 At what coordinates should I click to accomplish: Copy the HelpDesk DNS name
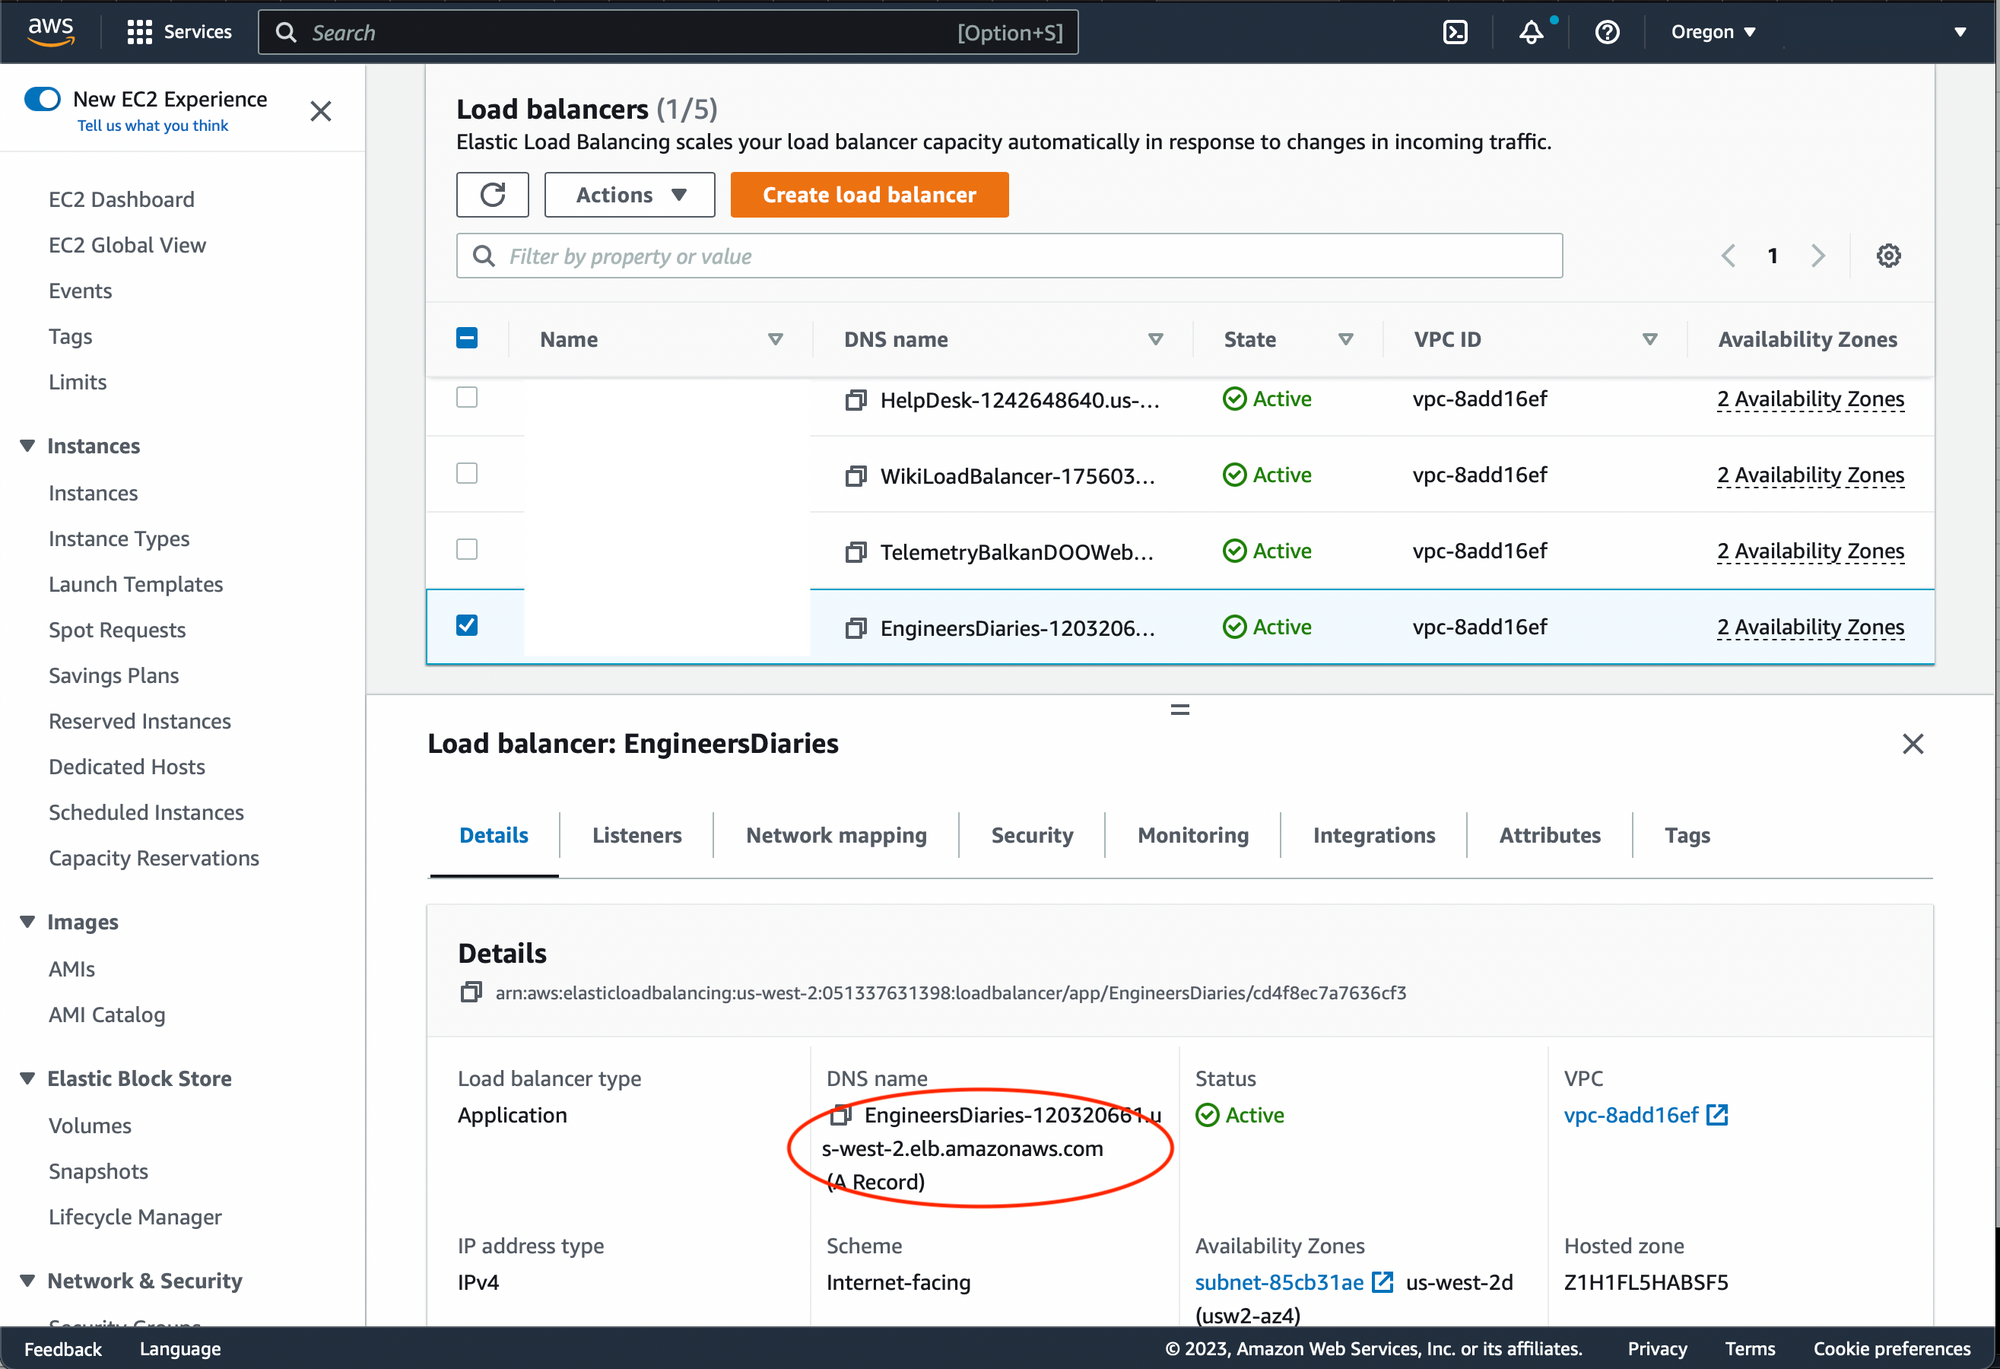[856, 400]
